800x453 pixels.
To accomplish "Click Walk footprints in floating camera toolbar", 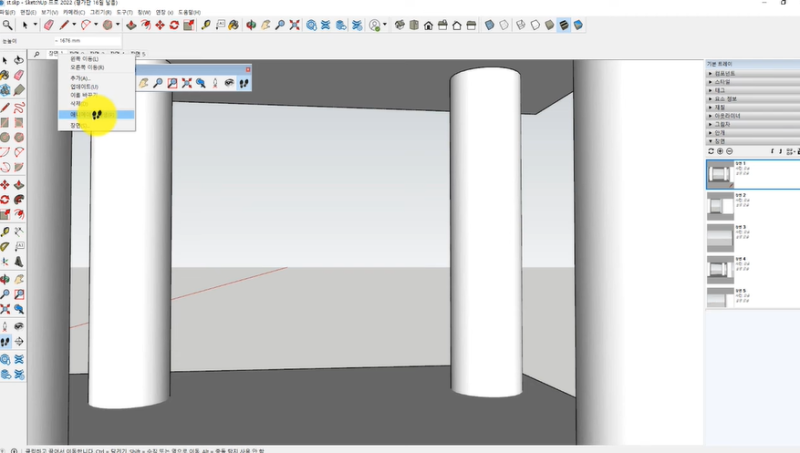I will (x=244, y=83).
